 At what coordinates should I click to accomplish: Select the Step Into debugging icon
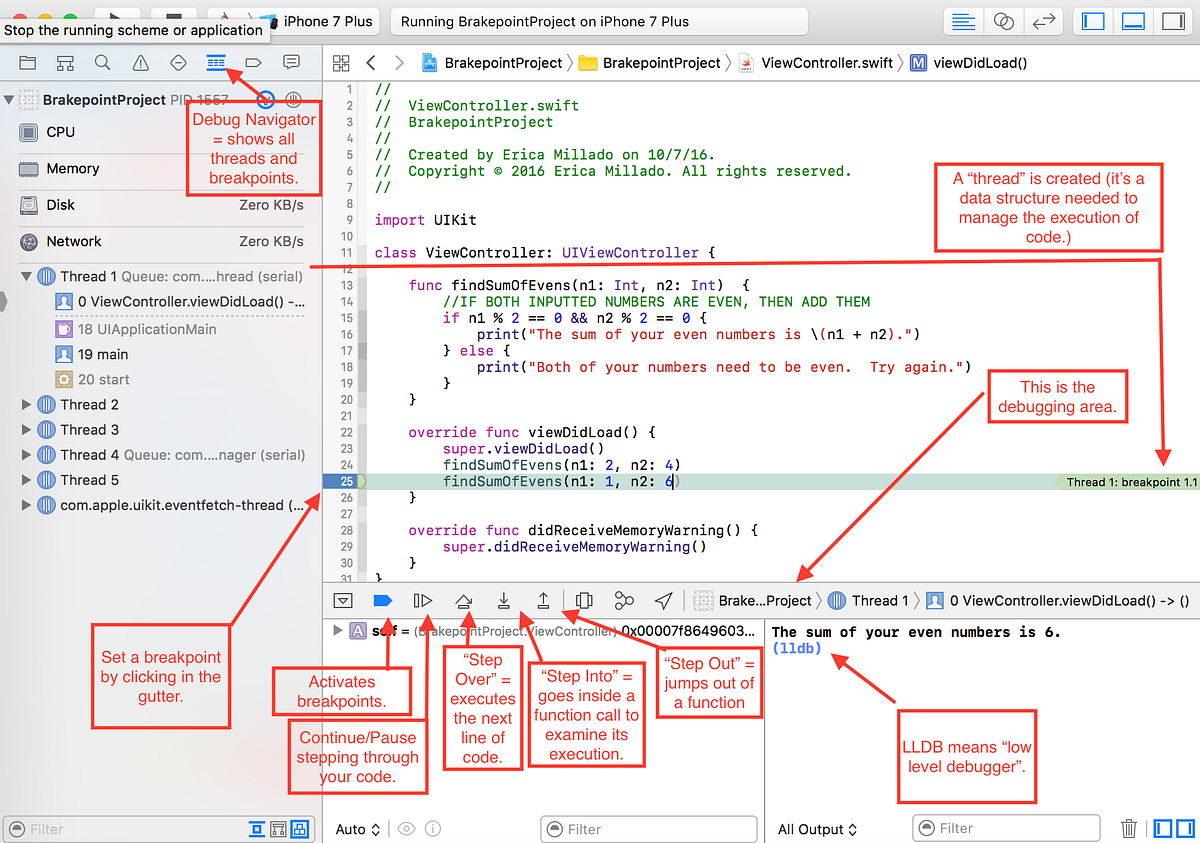pyautogui.click(x=503, y=600)
